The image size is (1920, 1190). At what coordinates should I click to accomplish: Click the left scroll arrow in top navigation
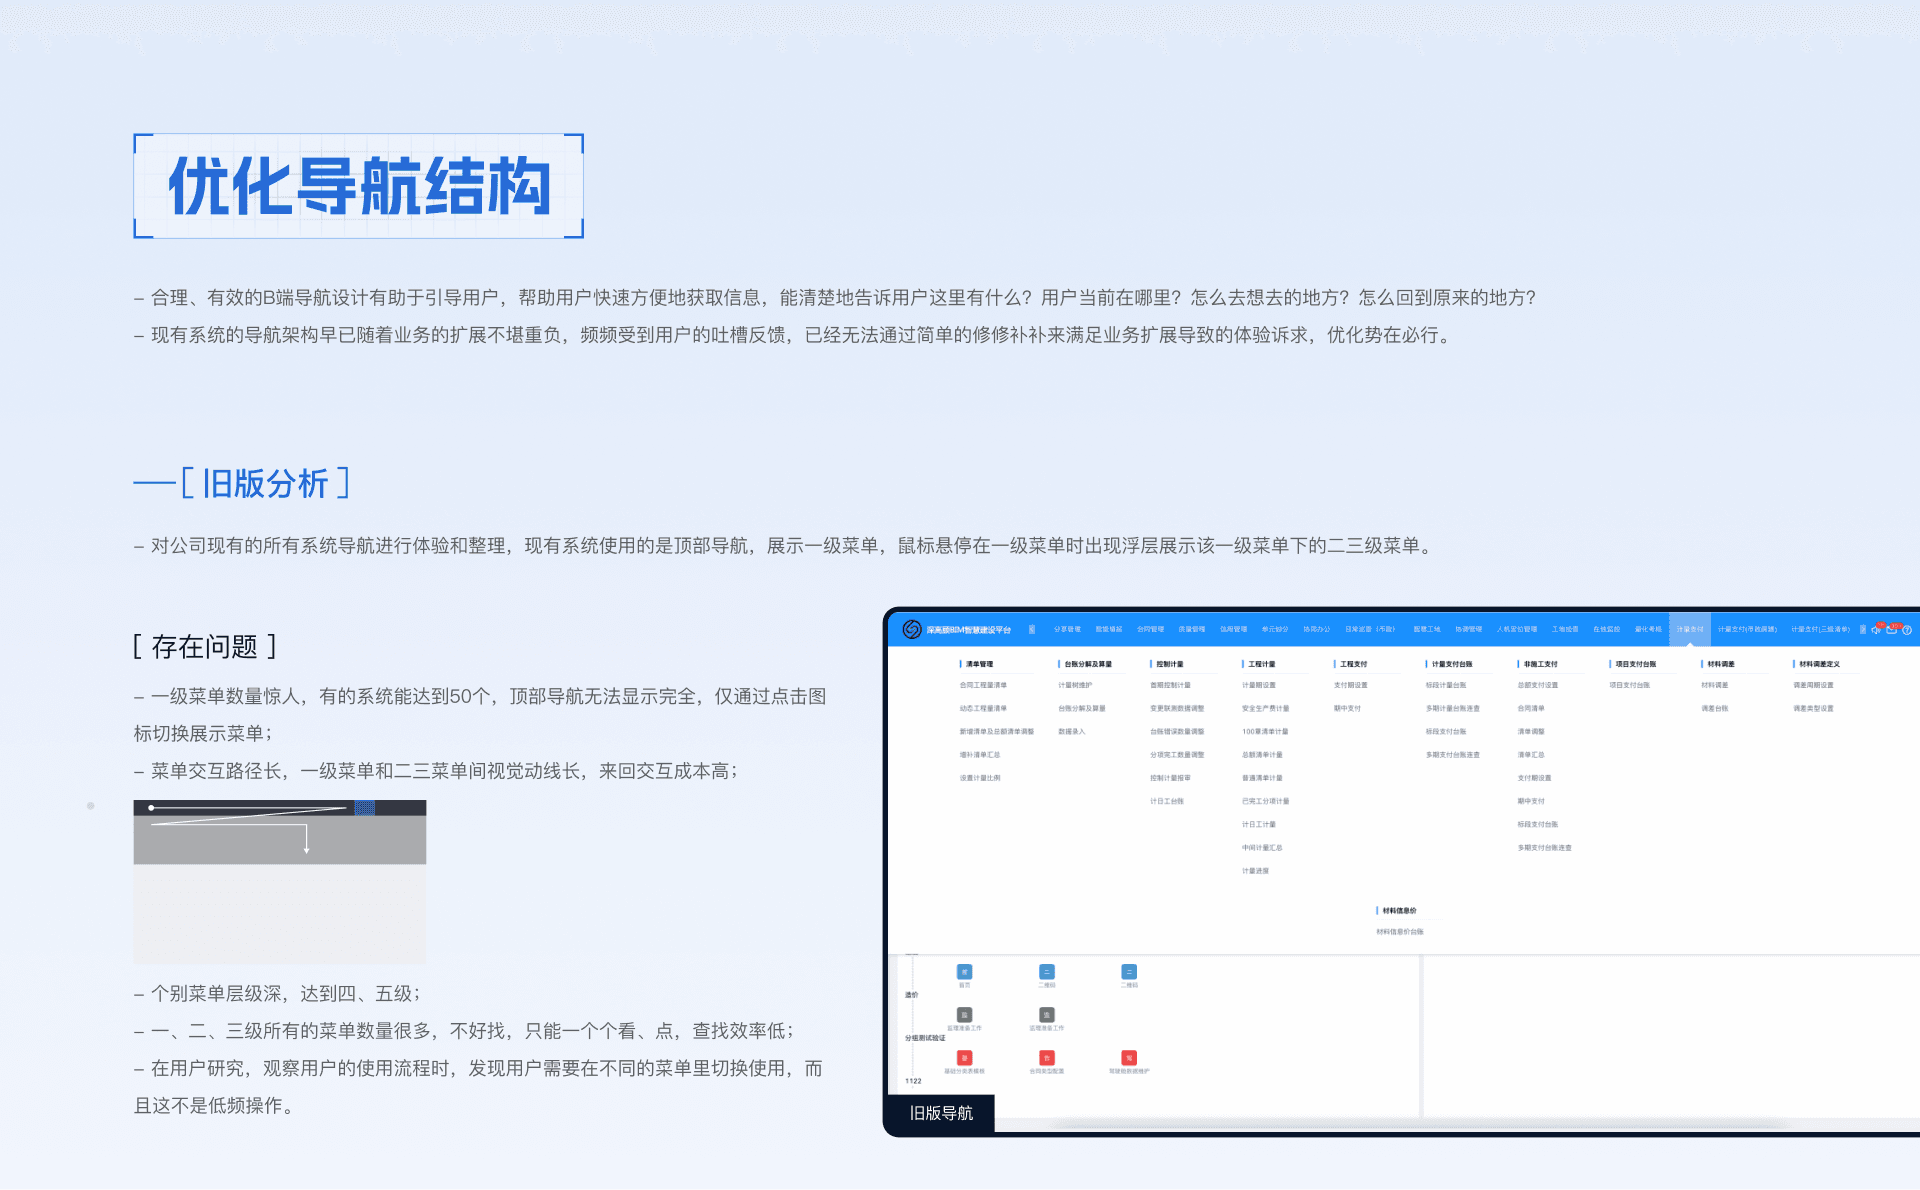click(1032, 630)
